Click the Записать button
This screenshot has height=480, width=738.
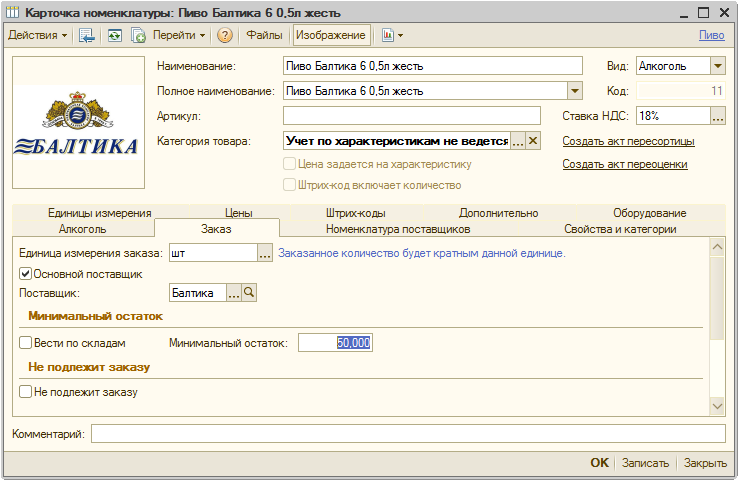click(x=645, y=463)
